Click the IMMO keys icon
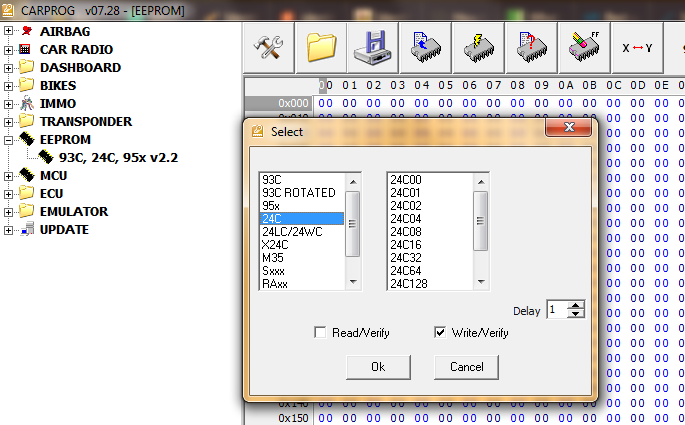The image size is (685, 425). coord(27,103)
